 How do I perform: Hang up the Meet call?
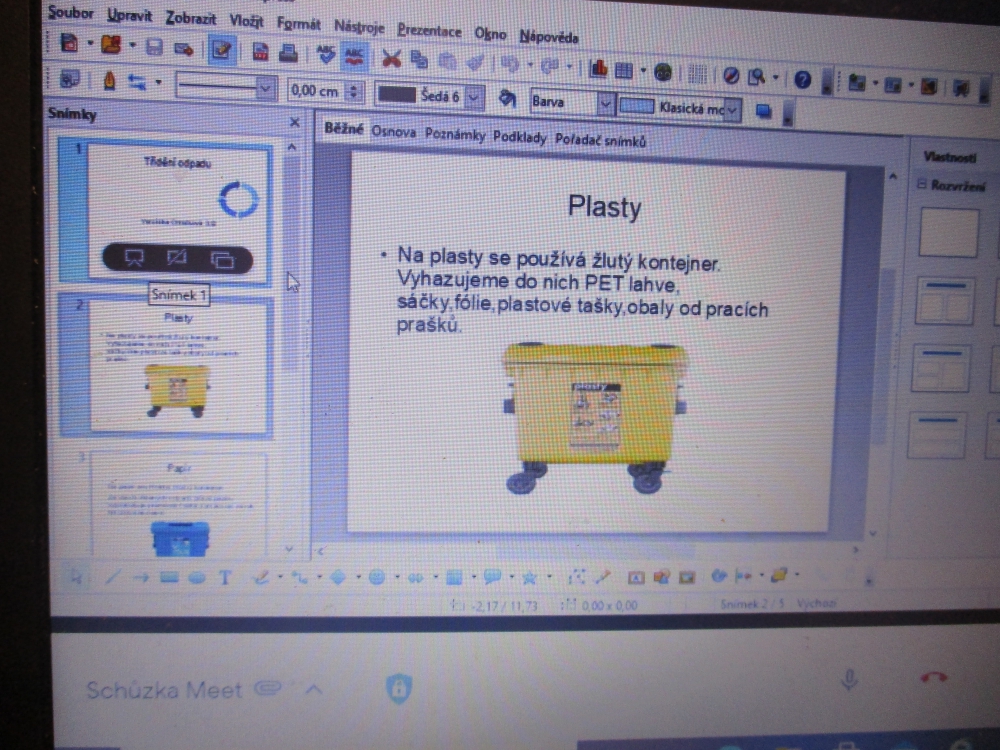coord(934,677)
